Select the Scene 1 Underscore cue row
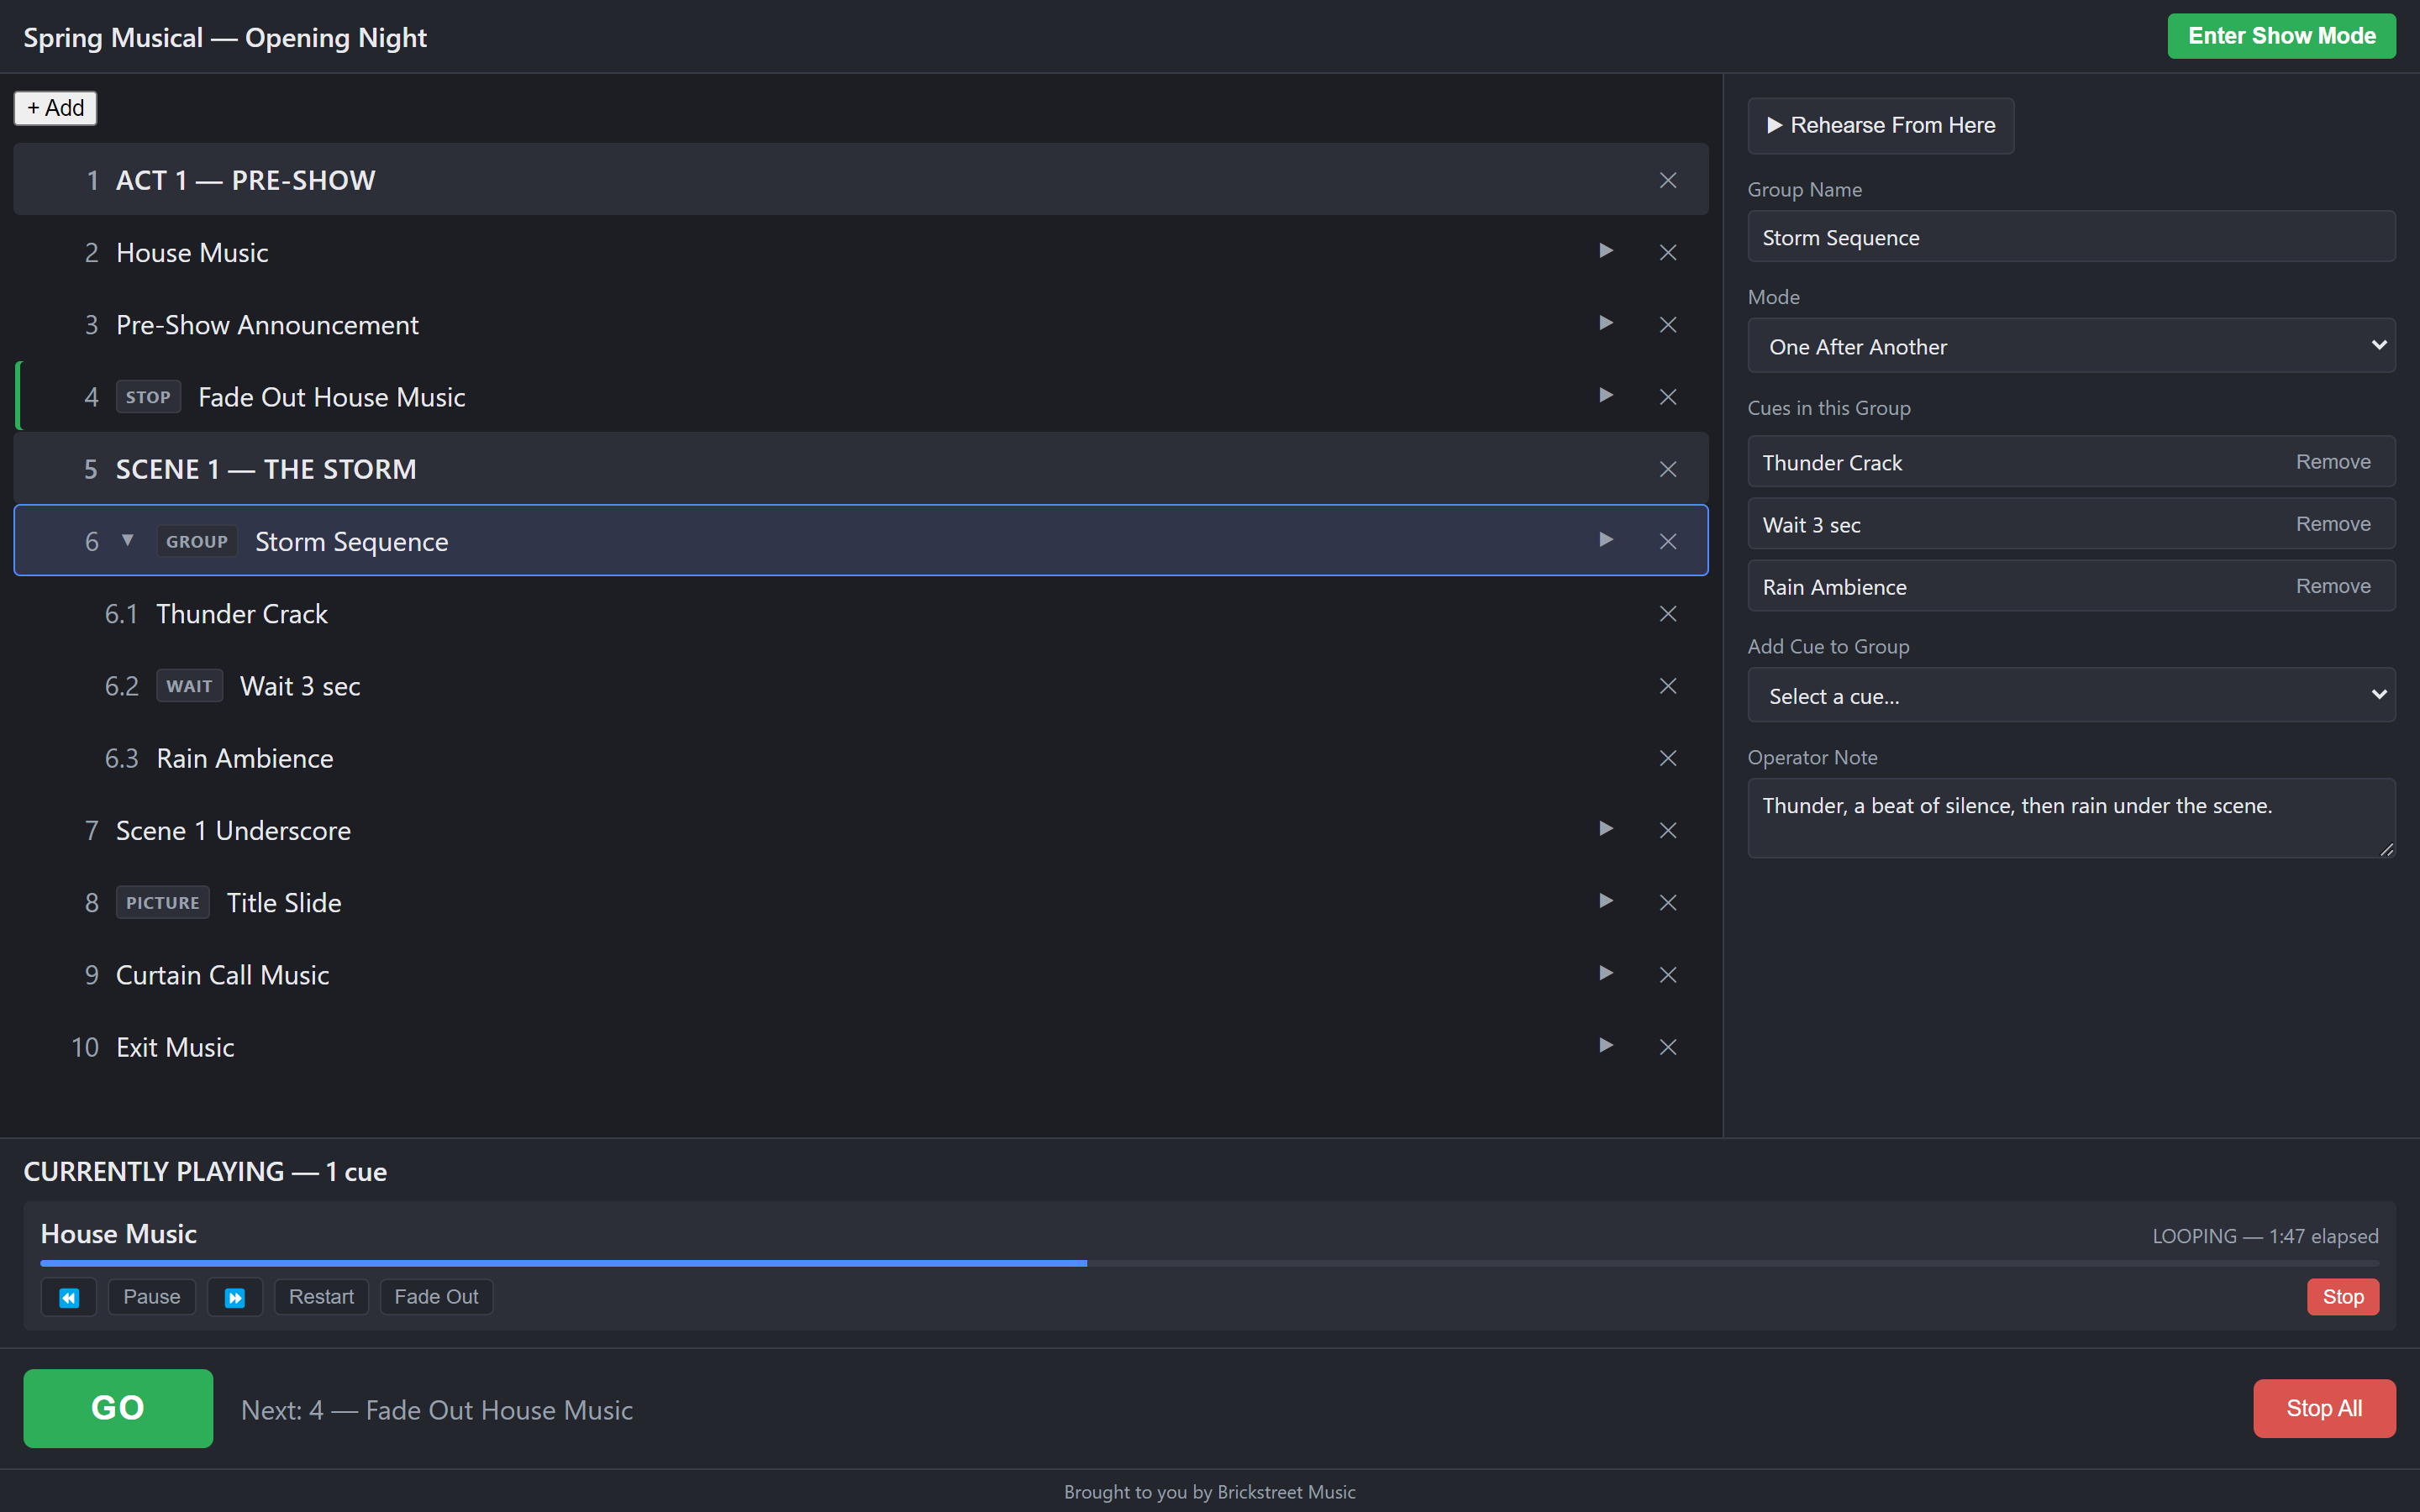 tap(861, 830)
